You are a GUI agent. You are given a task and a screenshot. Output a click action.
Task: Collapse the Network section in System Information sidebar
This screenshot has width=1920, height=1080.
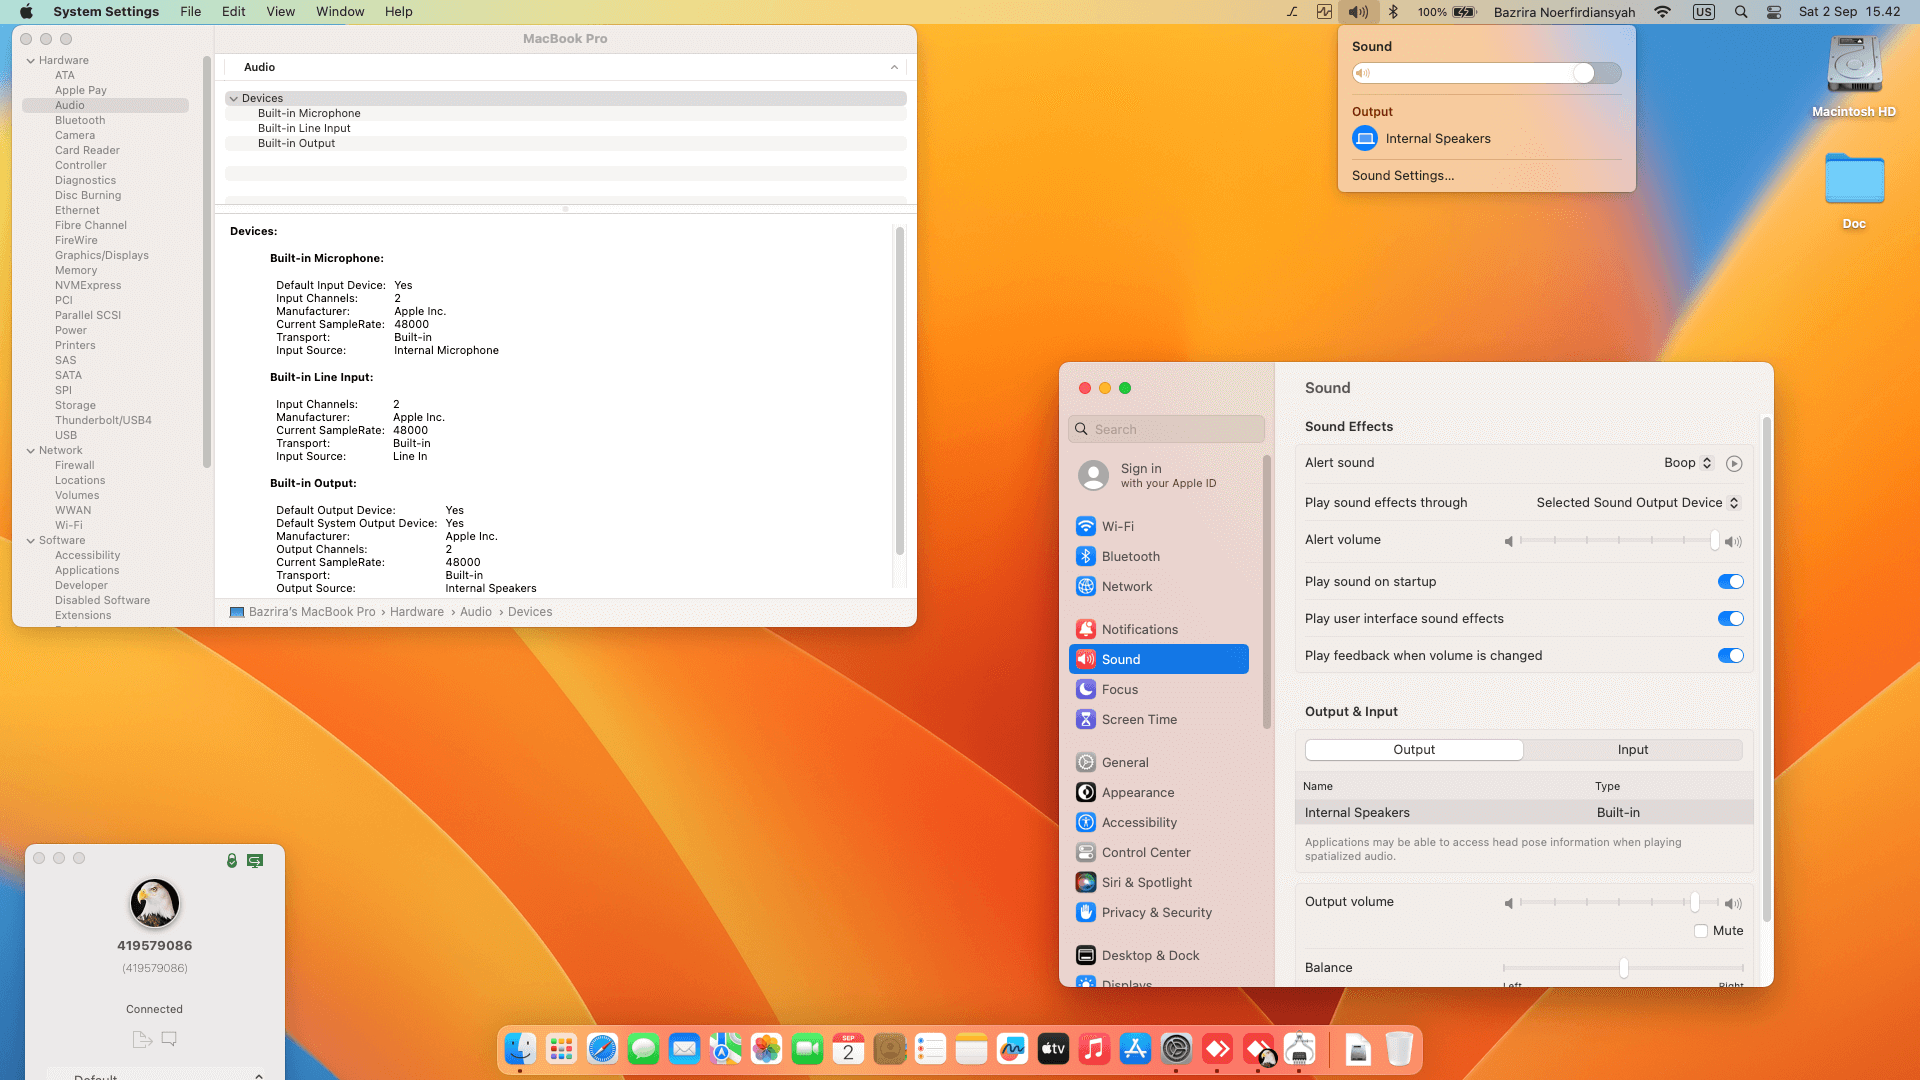tap(30, 451)
